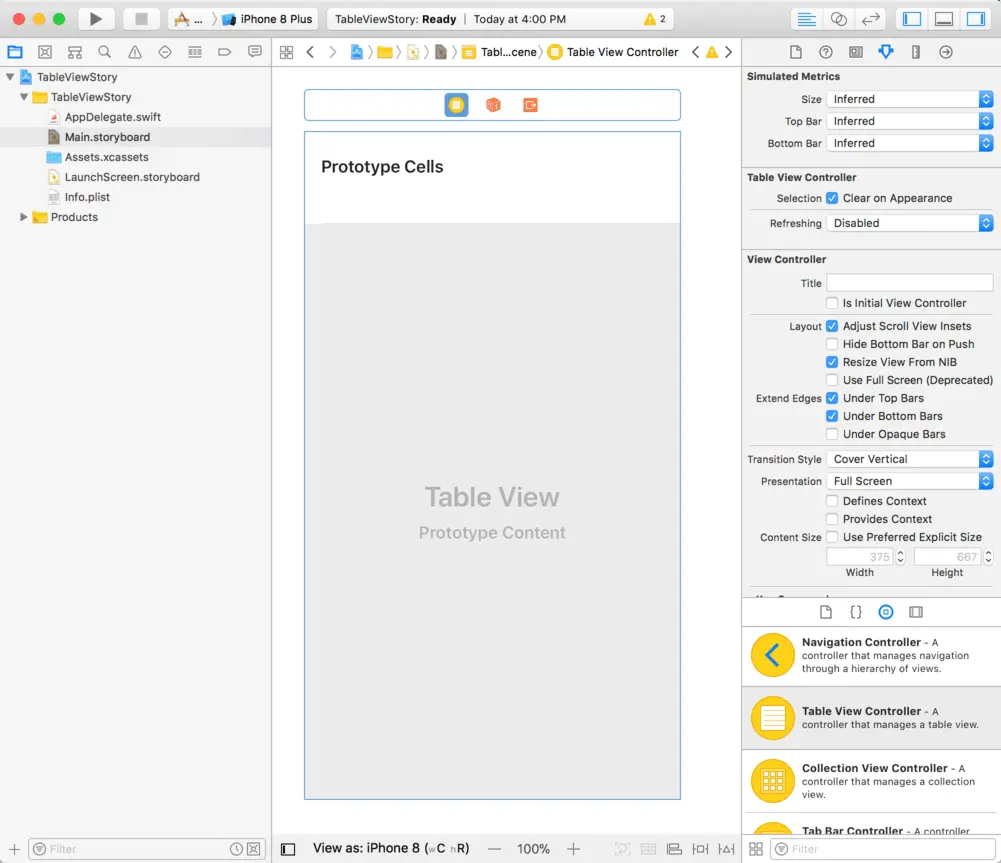Open the Refreshing dropdown

(909, 223)
